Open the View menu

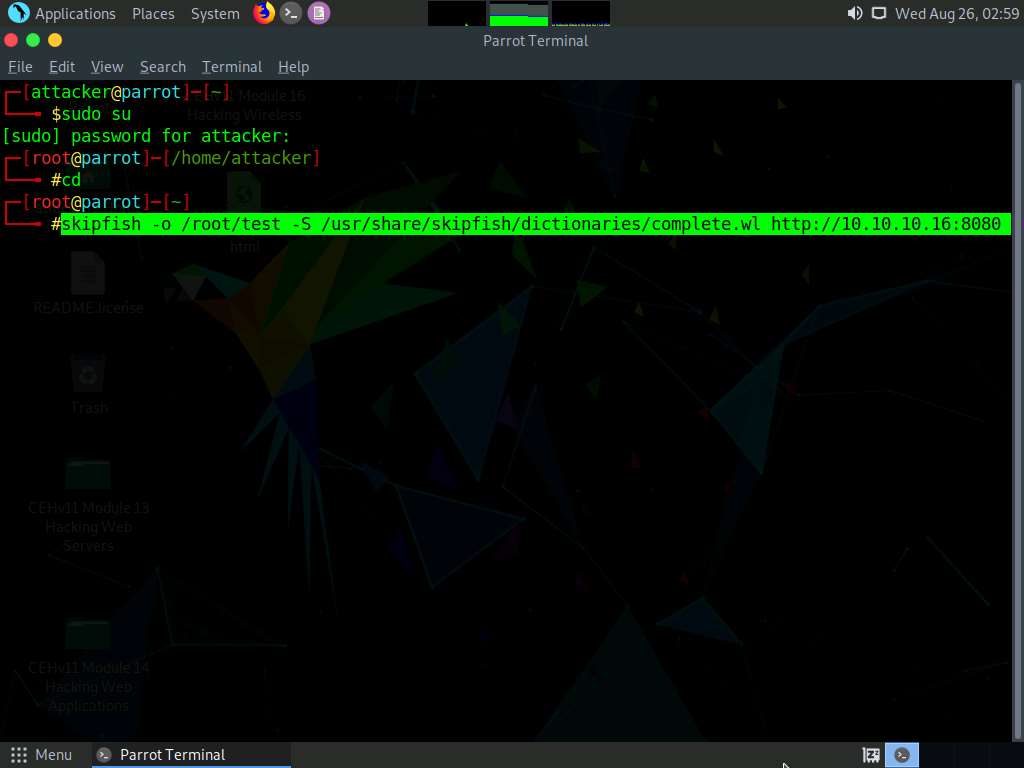tap(107, 67)
